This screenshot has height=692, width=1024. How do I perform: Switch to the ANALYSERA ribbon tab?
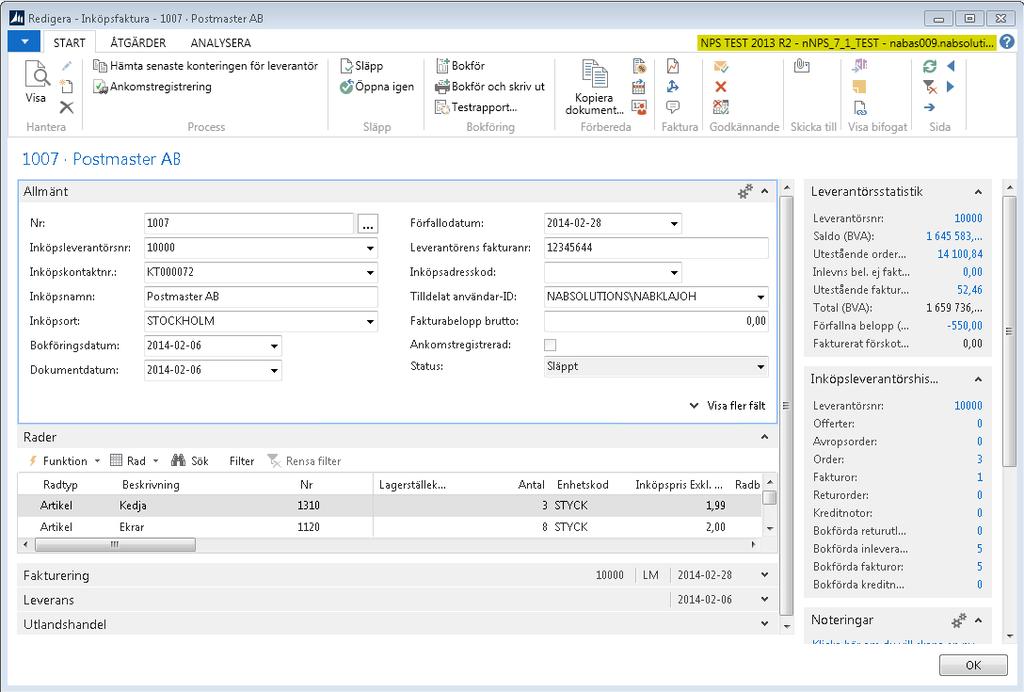[221, 42]
